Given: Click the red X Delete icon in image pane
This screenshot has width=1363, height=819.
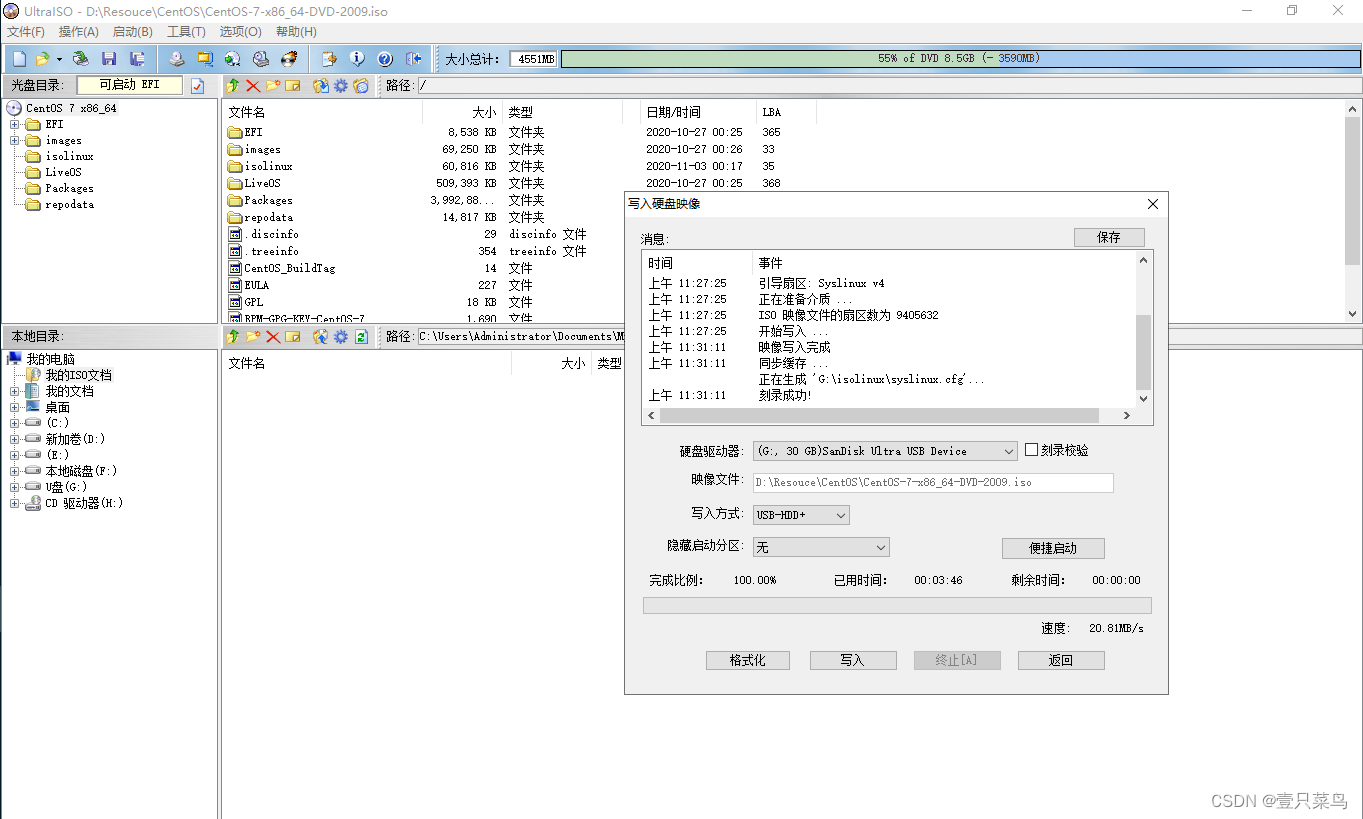Looking at the screenshot, I should 253,86.
